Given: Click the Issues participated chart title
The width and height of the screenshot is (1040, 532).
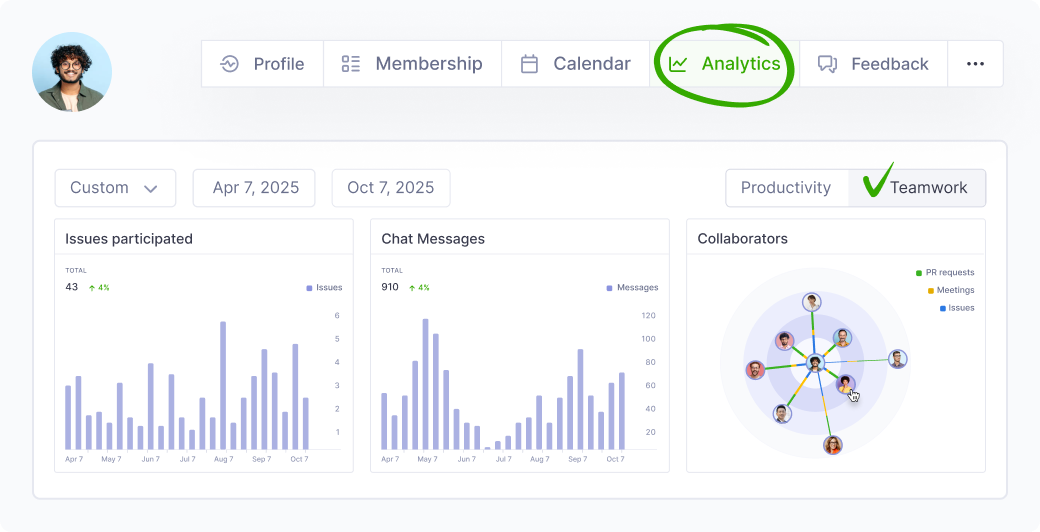Looking at the screenshot, I should 129,239.
